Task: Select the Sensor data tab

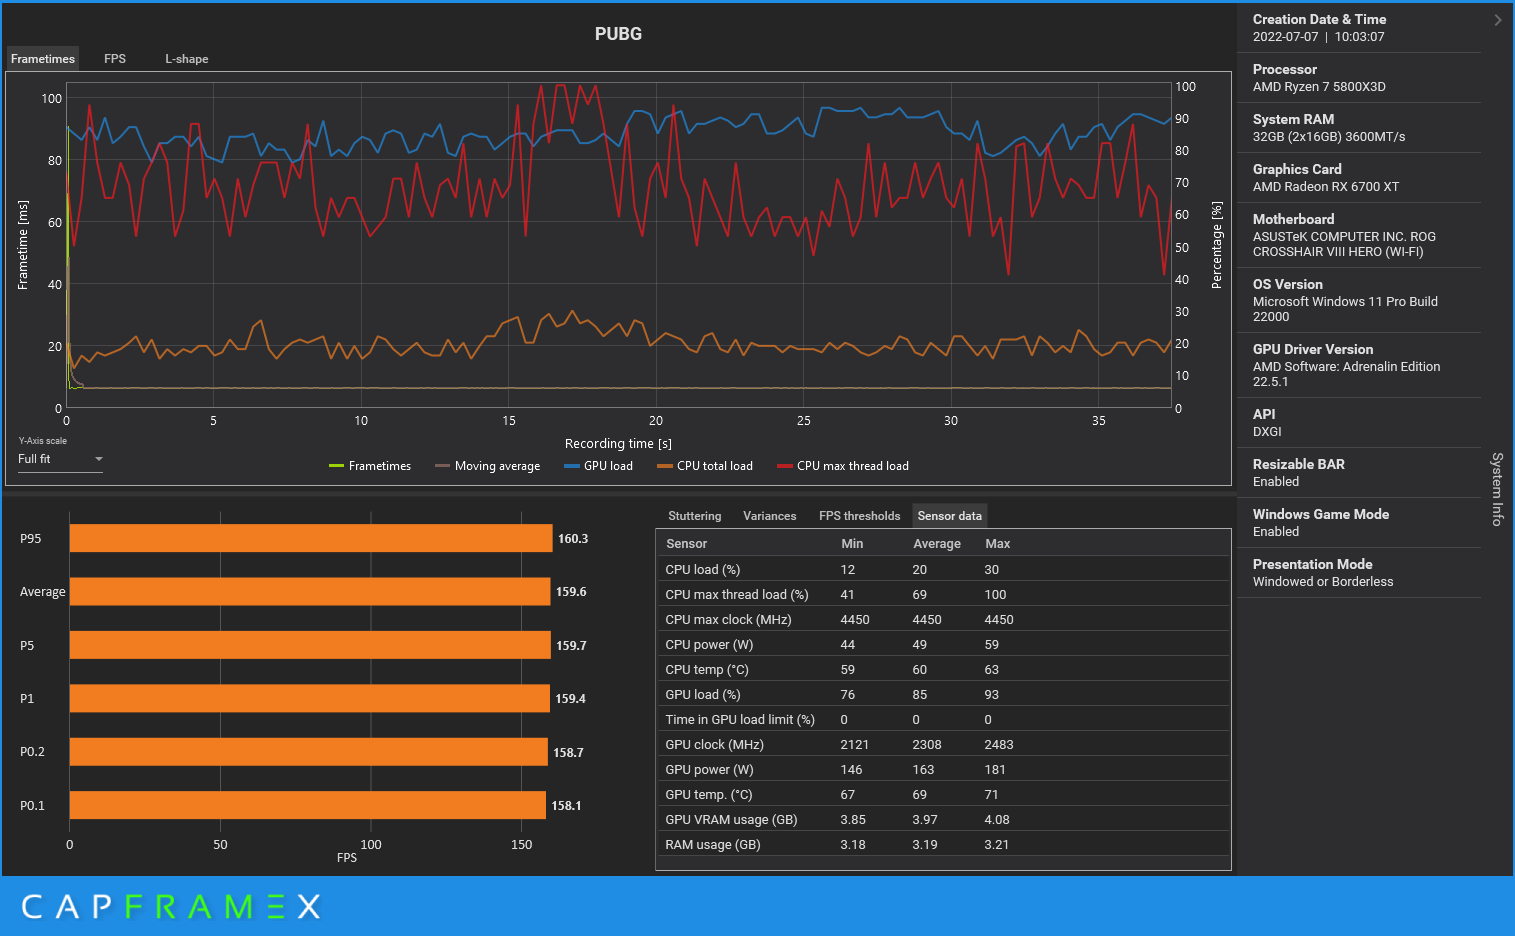Action: [x=949, y=516]
